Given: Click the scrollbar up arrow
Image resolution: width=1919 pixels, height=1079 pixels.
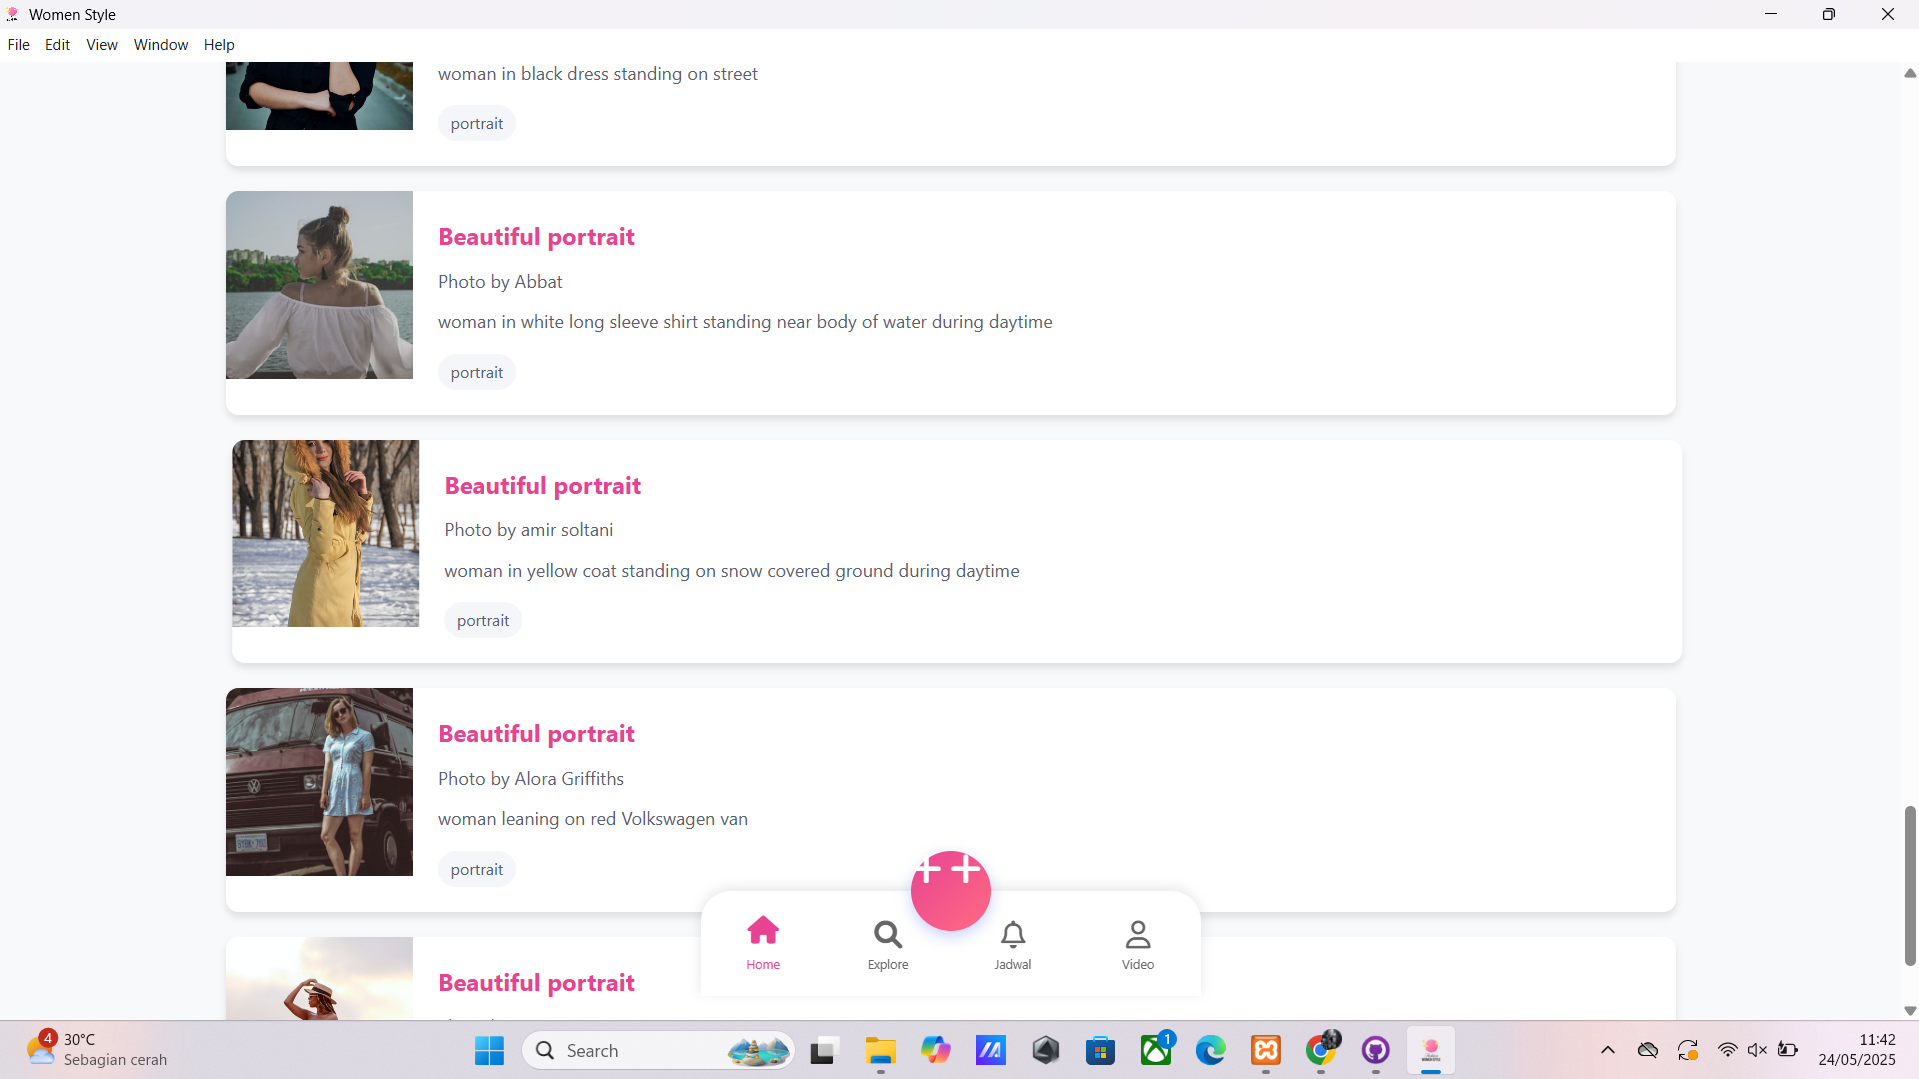Looking at the screenshot, I should coord(1910,73).
